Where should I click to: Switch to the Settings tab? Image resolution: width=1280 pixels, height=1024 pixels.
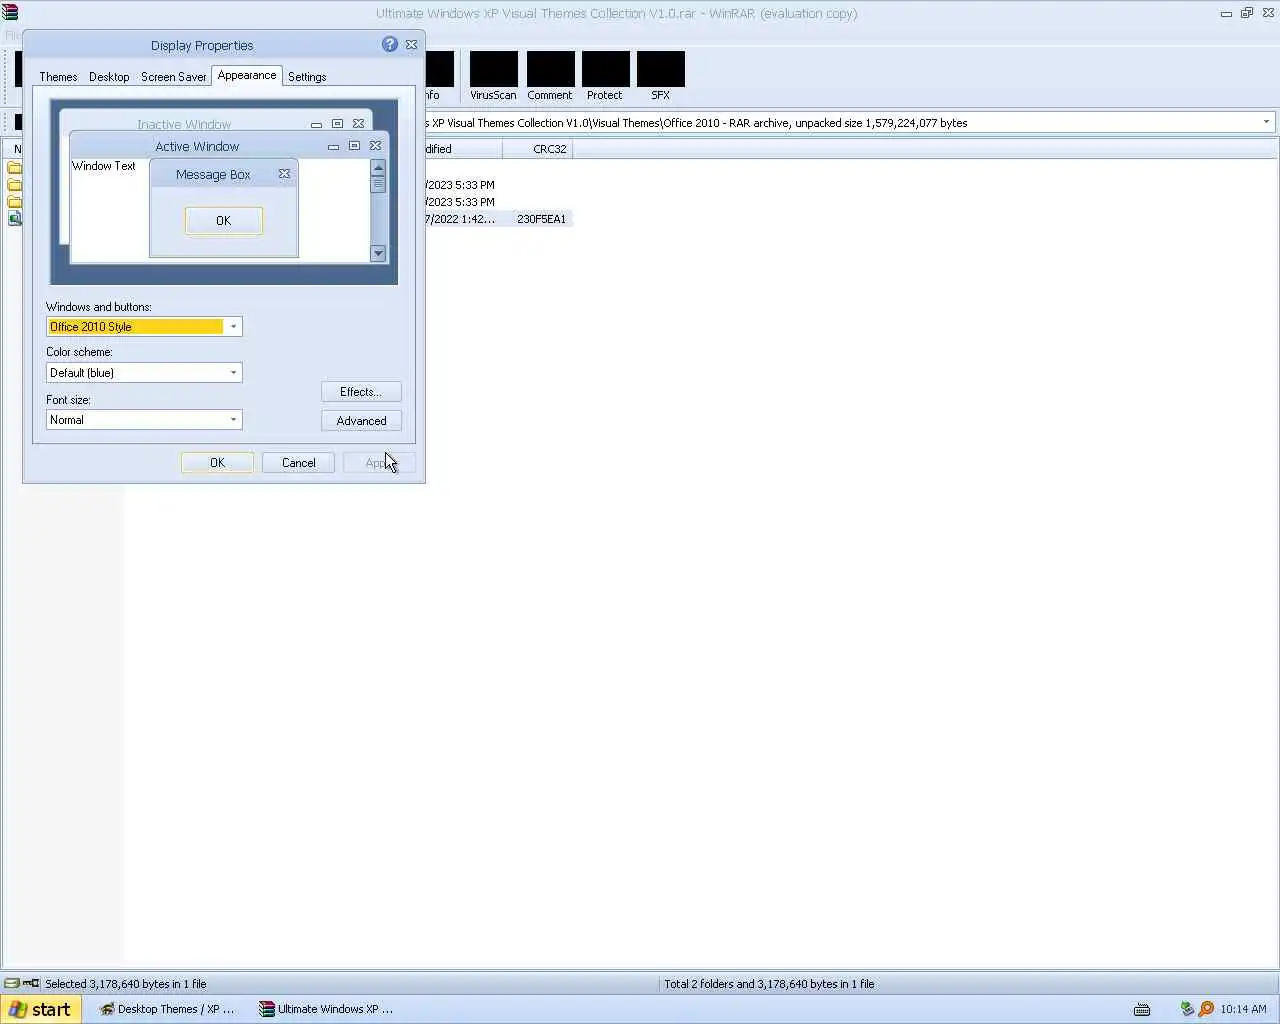click(307, 77)
